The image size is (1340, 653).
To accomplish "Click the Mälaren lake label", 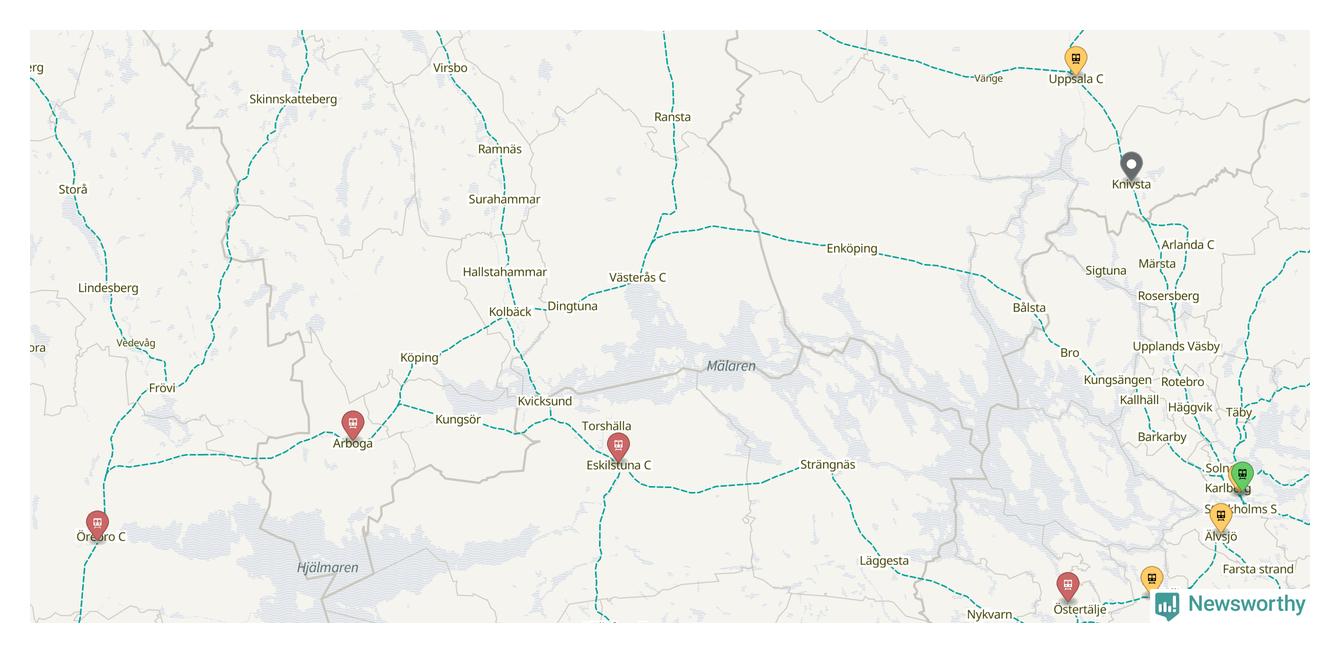I will coord(731,366).
